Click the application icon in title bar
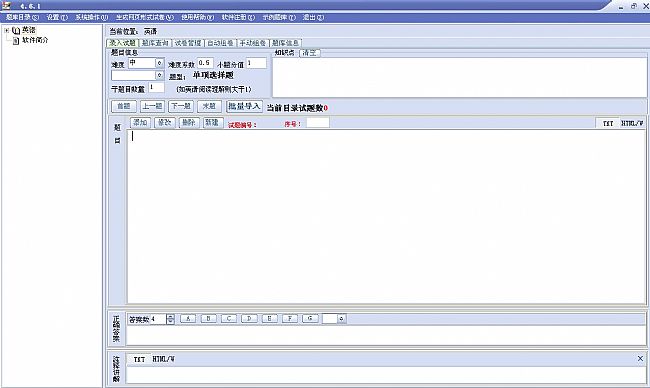Screen dimensions: 650x388 pyautogui.click(x=6, y=6)
